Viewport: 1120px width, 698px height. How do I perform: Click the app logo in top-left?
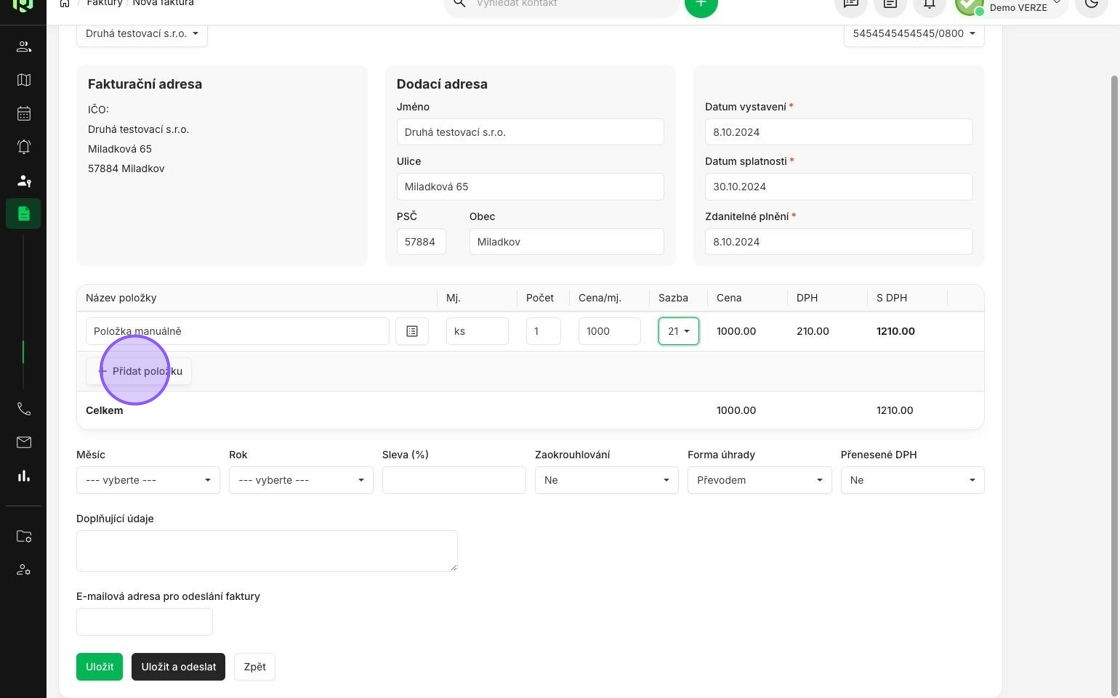pos(23,6)
